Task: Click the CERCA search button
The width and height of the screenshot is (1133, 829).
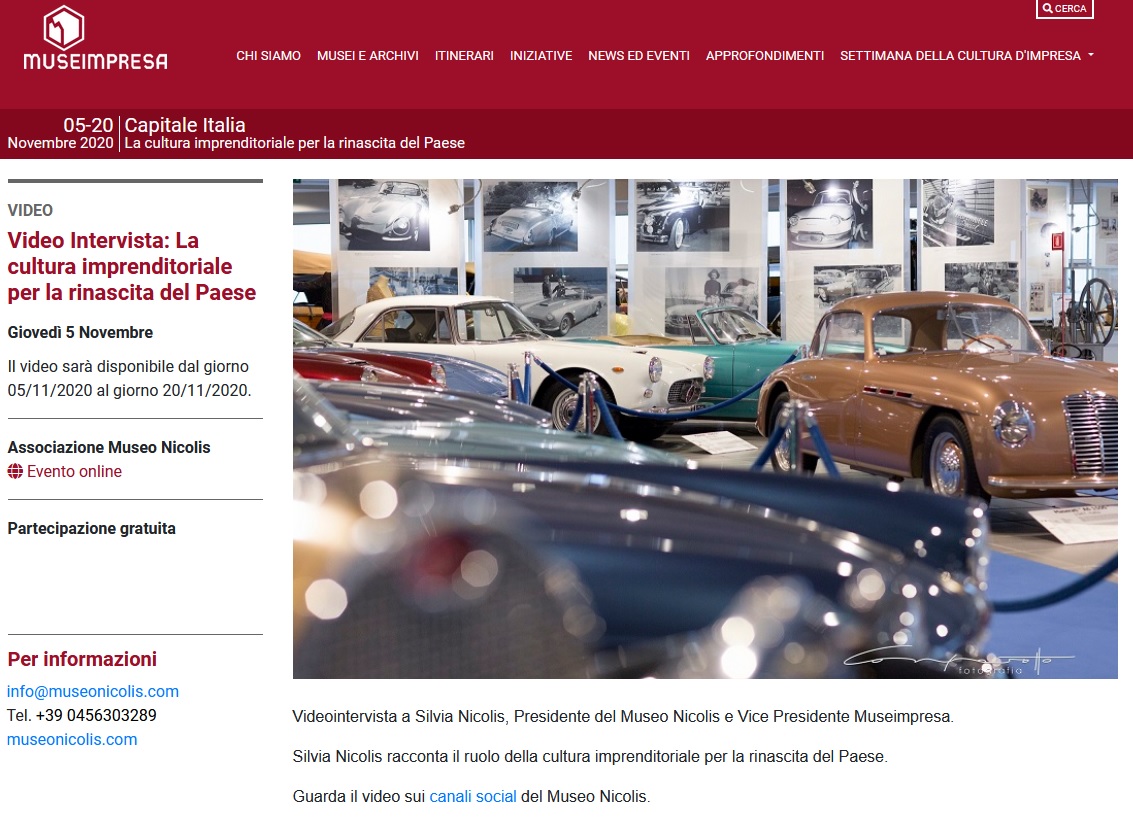Action: tap(1064, 9)
